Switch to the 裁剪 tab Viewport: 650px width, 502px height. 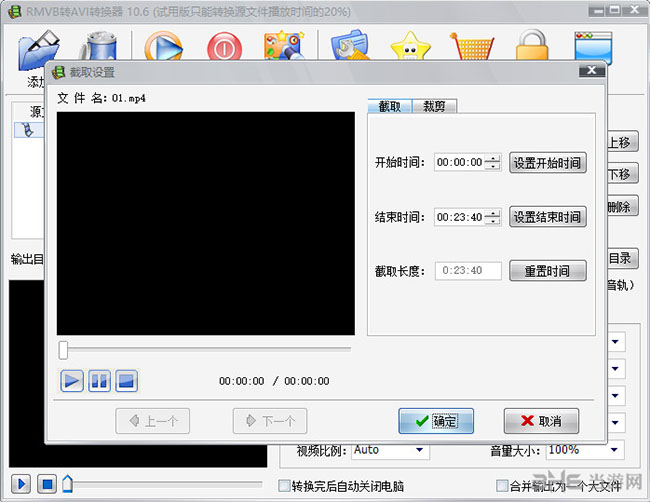point(434,107)
